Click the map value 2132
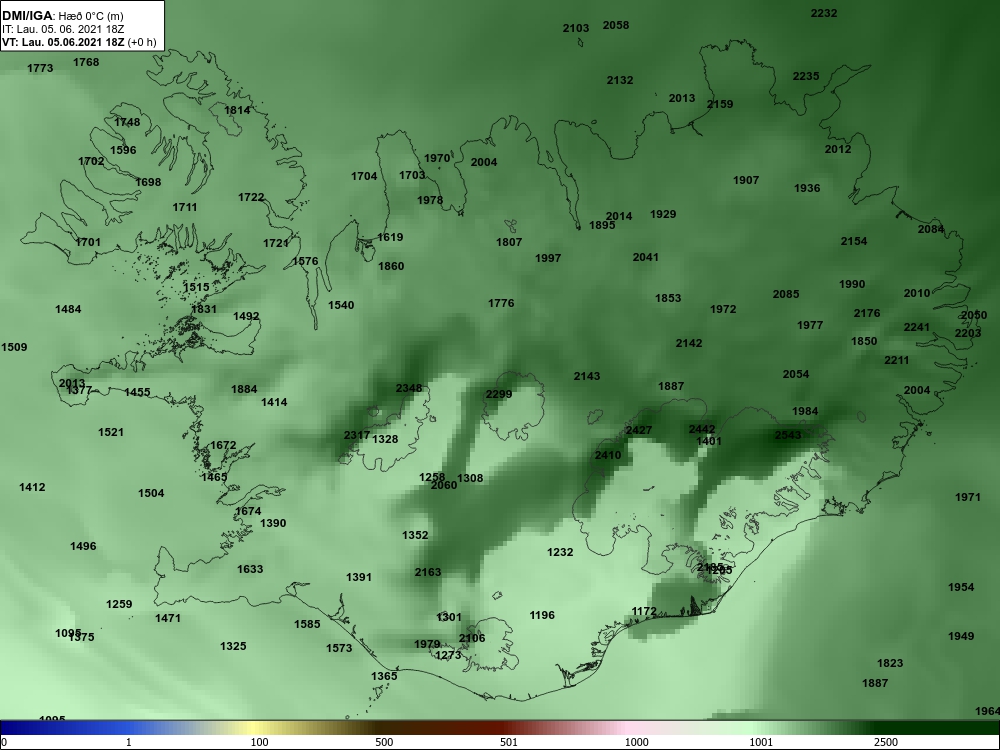Viewport: 1000px width, 750px height. (x=620, y=80)
